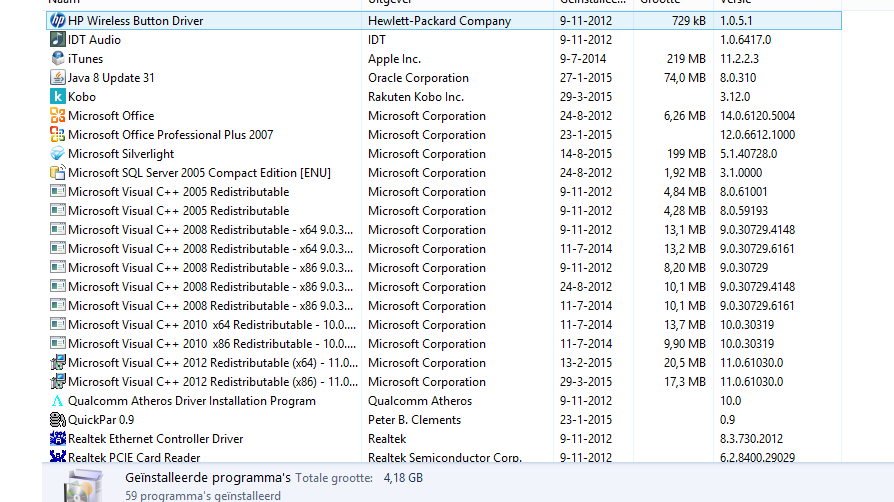This screenshot has width=894, height=502.
Task: Click the 74,0 MB size of Java
Action: pyautogui.click(x=684, y=78)
